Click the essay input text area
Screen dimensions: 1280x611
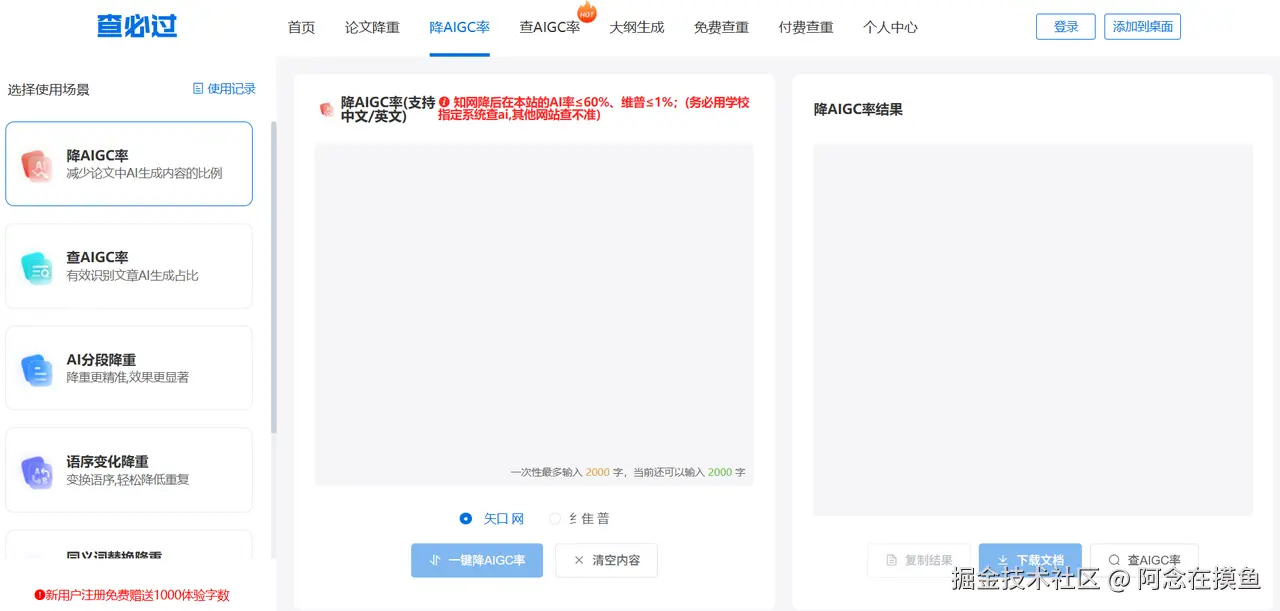pos(534,314)
